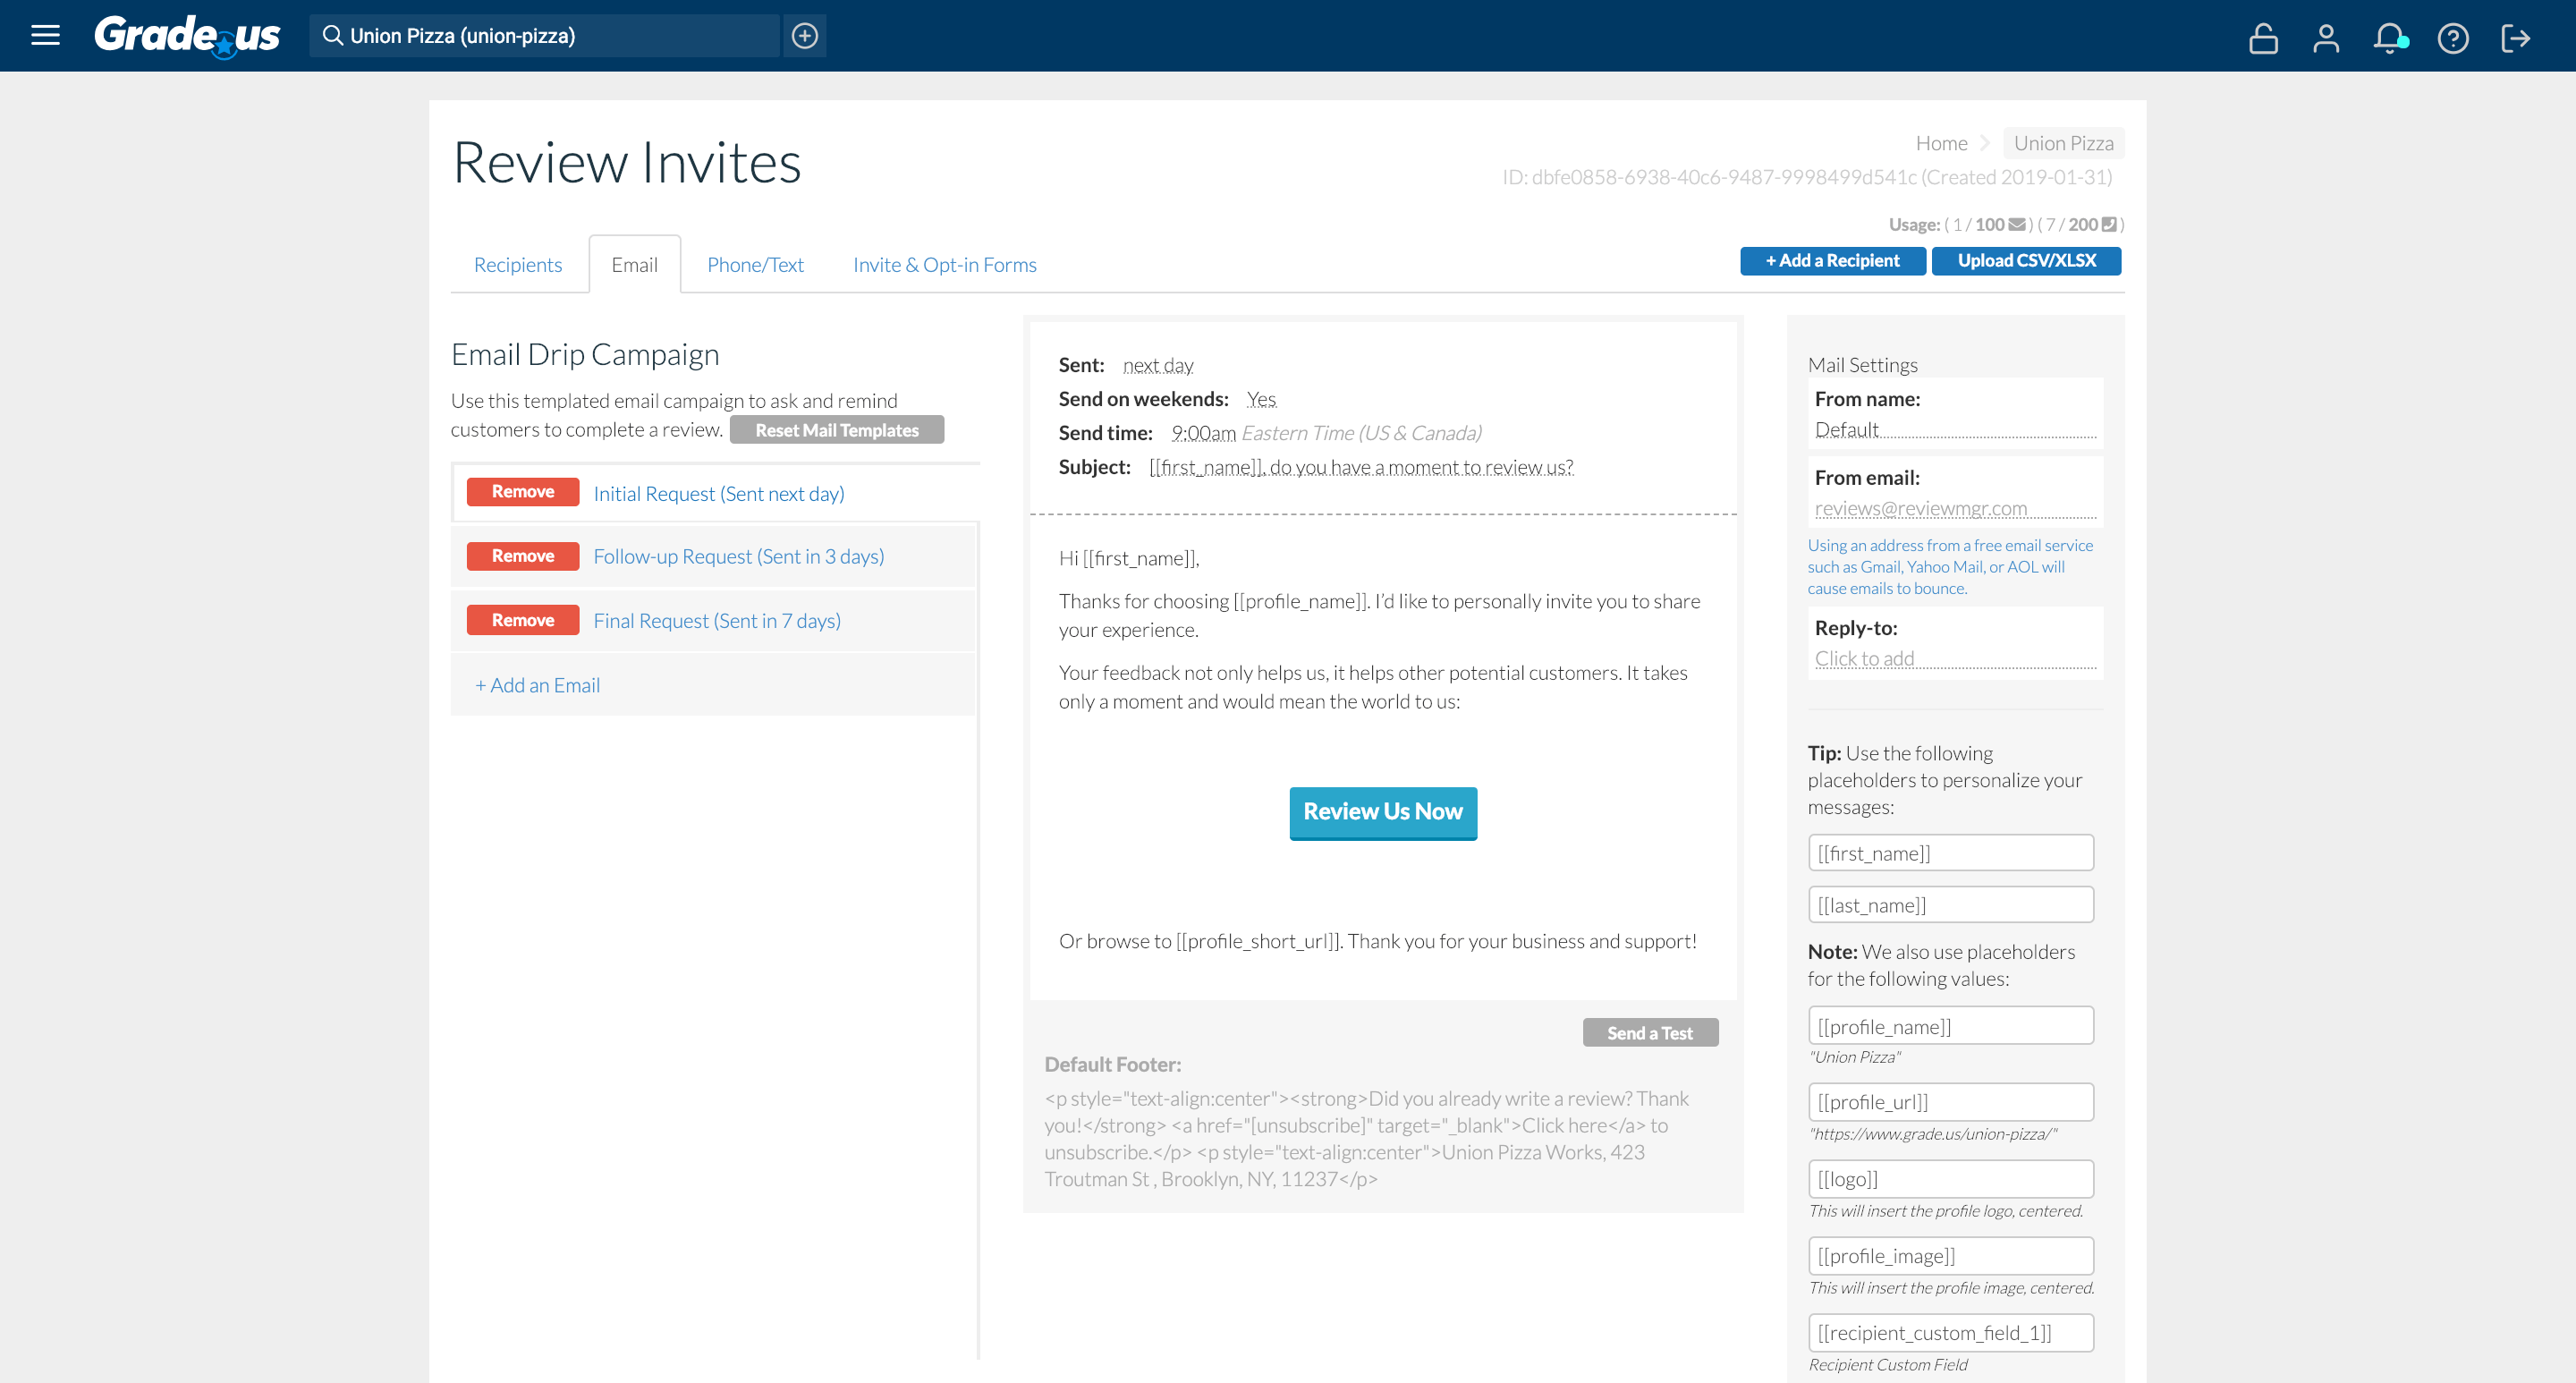Click Reset Mail Templates button
The height and width of the screenshot is (1383, 2576).
click(836, 429)
